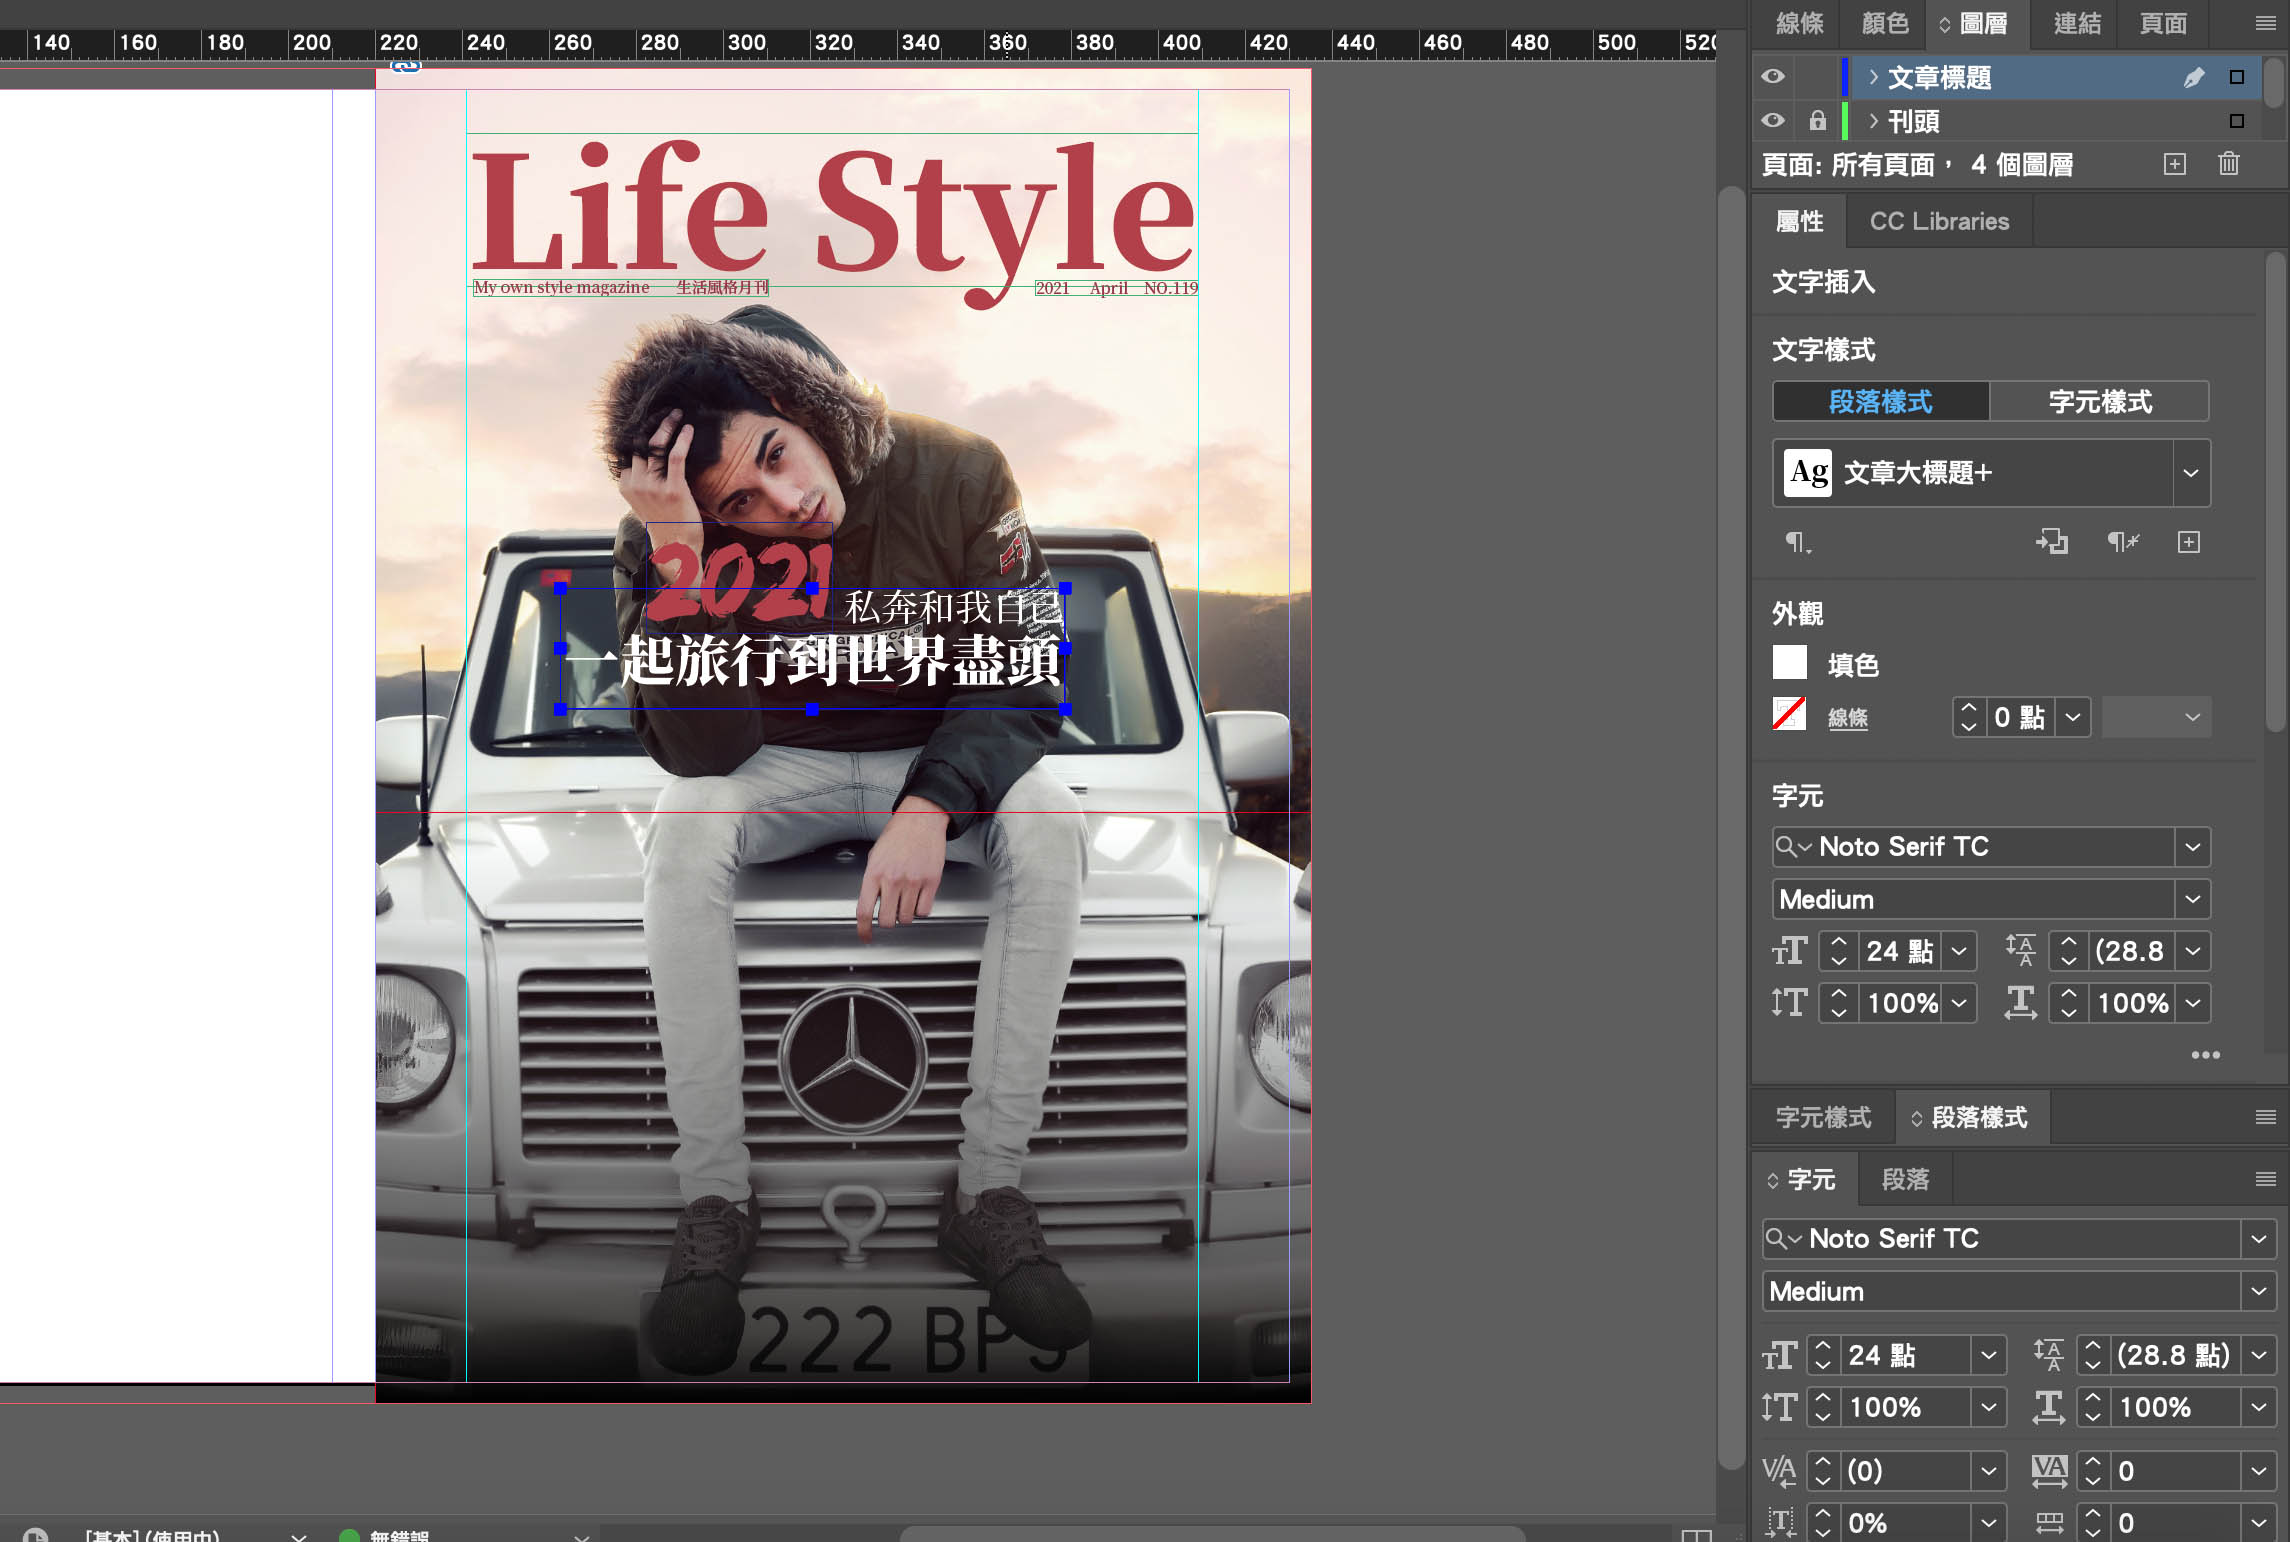Click the 線條 stroke link in 外觀
The height and width of the screenshot is (1542, 2290).
point(1847,718)
